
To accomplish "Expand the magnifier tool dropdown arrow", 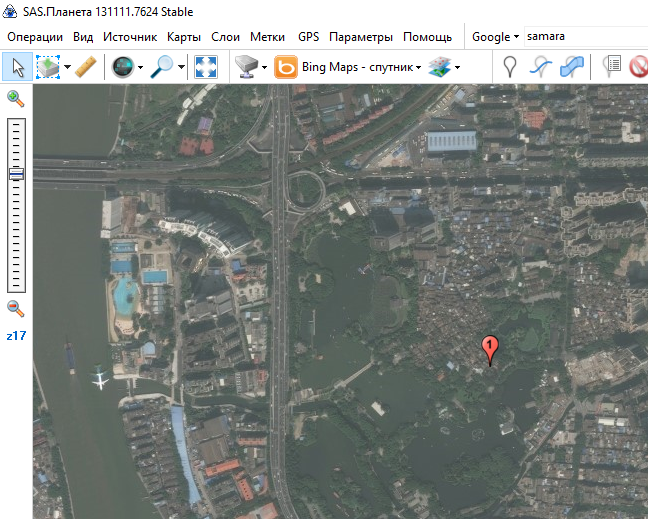I will [181, 67].
